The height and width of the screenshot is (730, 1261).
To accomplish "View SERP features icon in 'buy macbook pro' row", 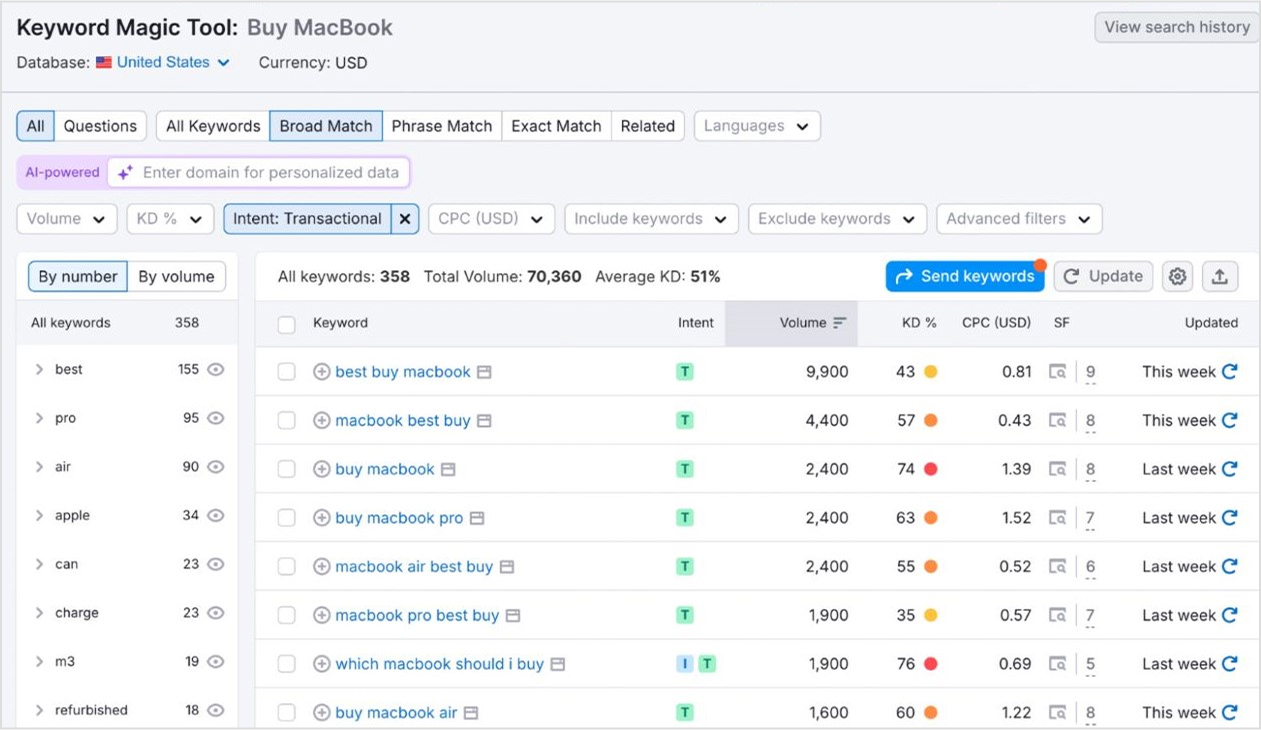I will [1057, 518].
